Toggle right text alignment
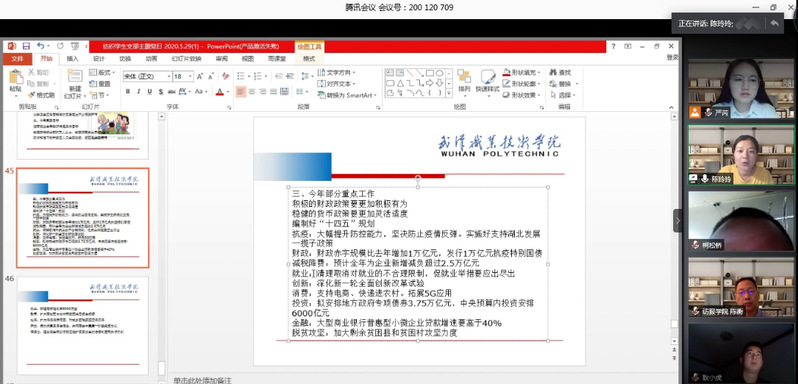The width and height of the screenshot is (798, 384). [x=263, y=92]
